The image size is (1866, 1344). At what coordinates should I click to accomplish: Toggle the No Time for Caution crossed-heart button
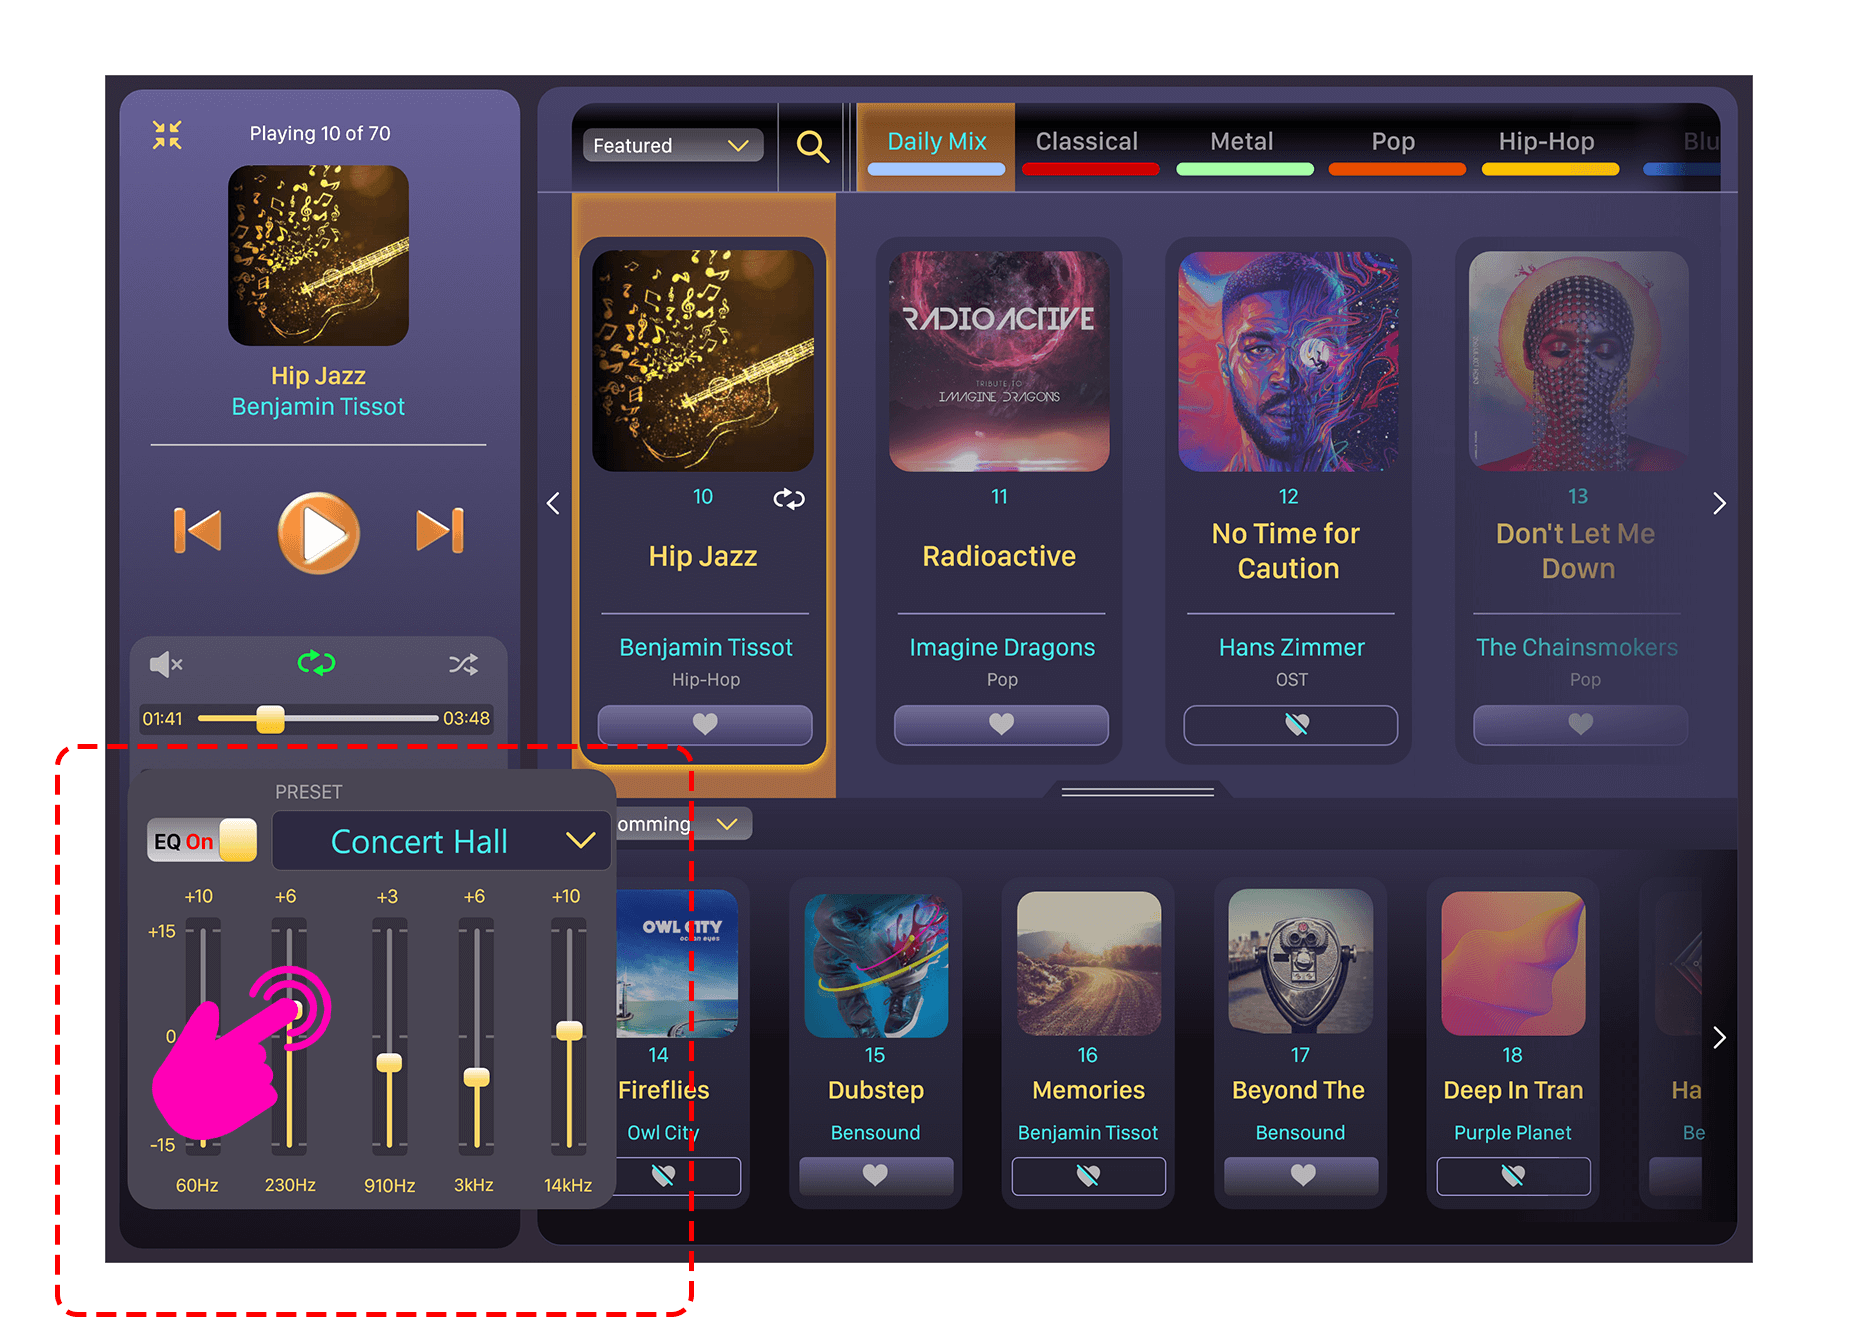tap(1290, 724)
